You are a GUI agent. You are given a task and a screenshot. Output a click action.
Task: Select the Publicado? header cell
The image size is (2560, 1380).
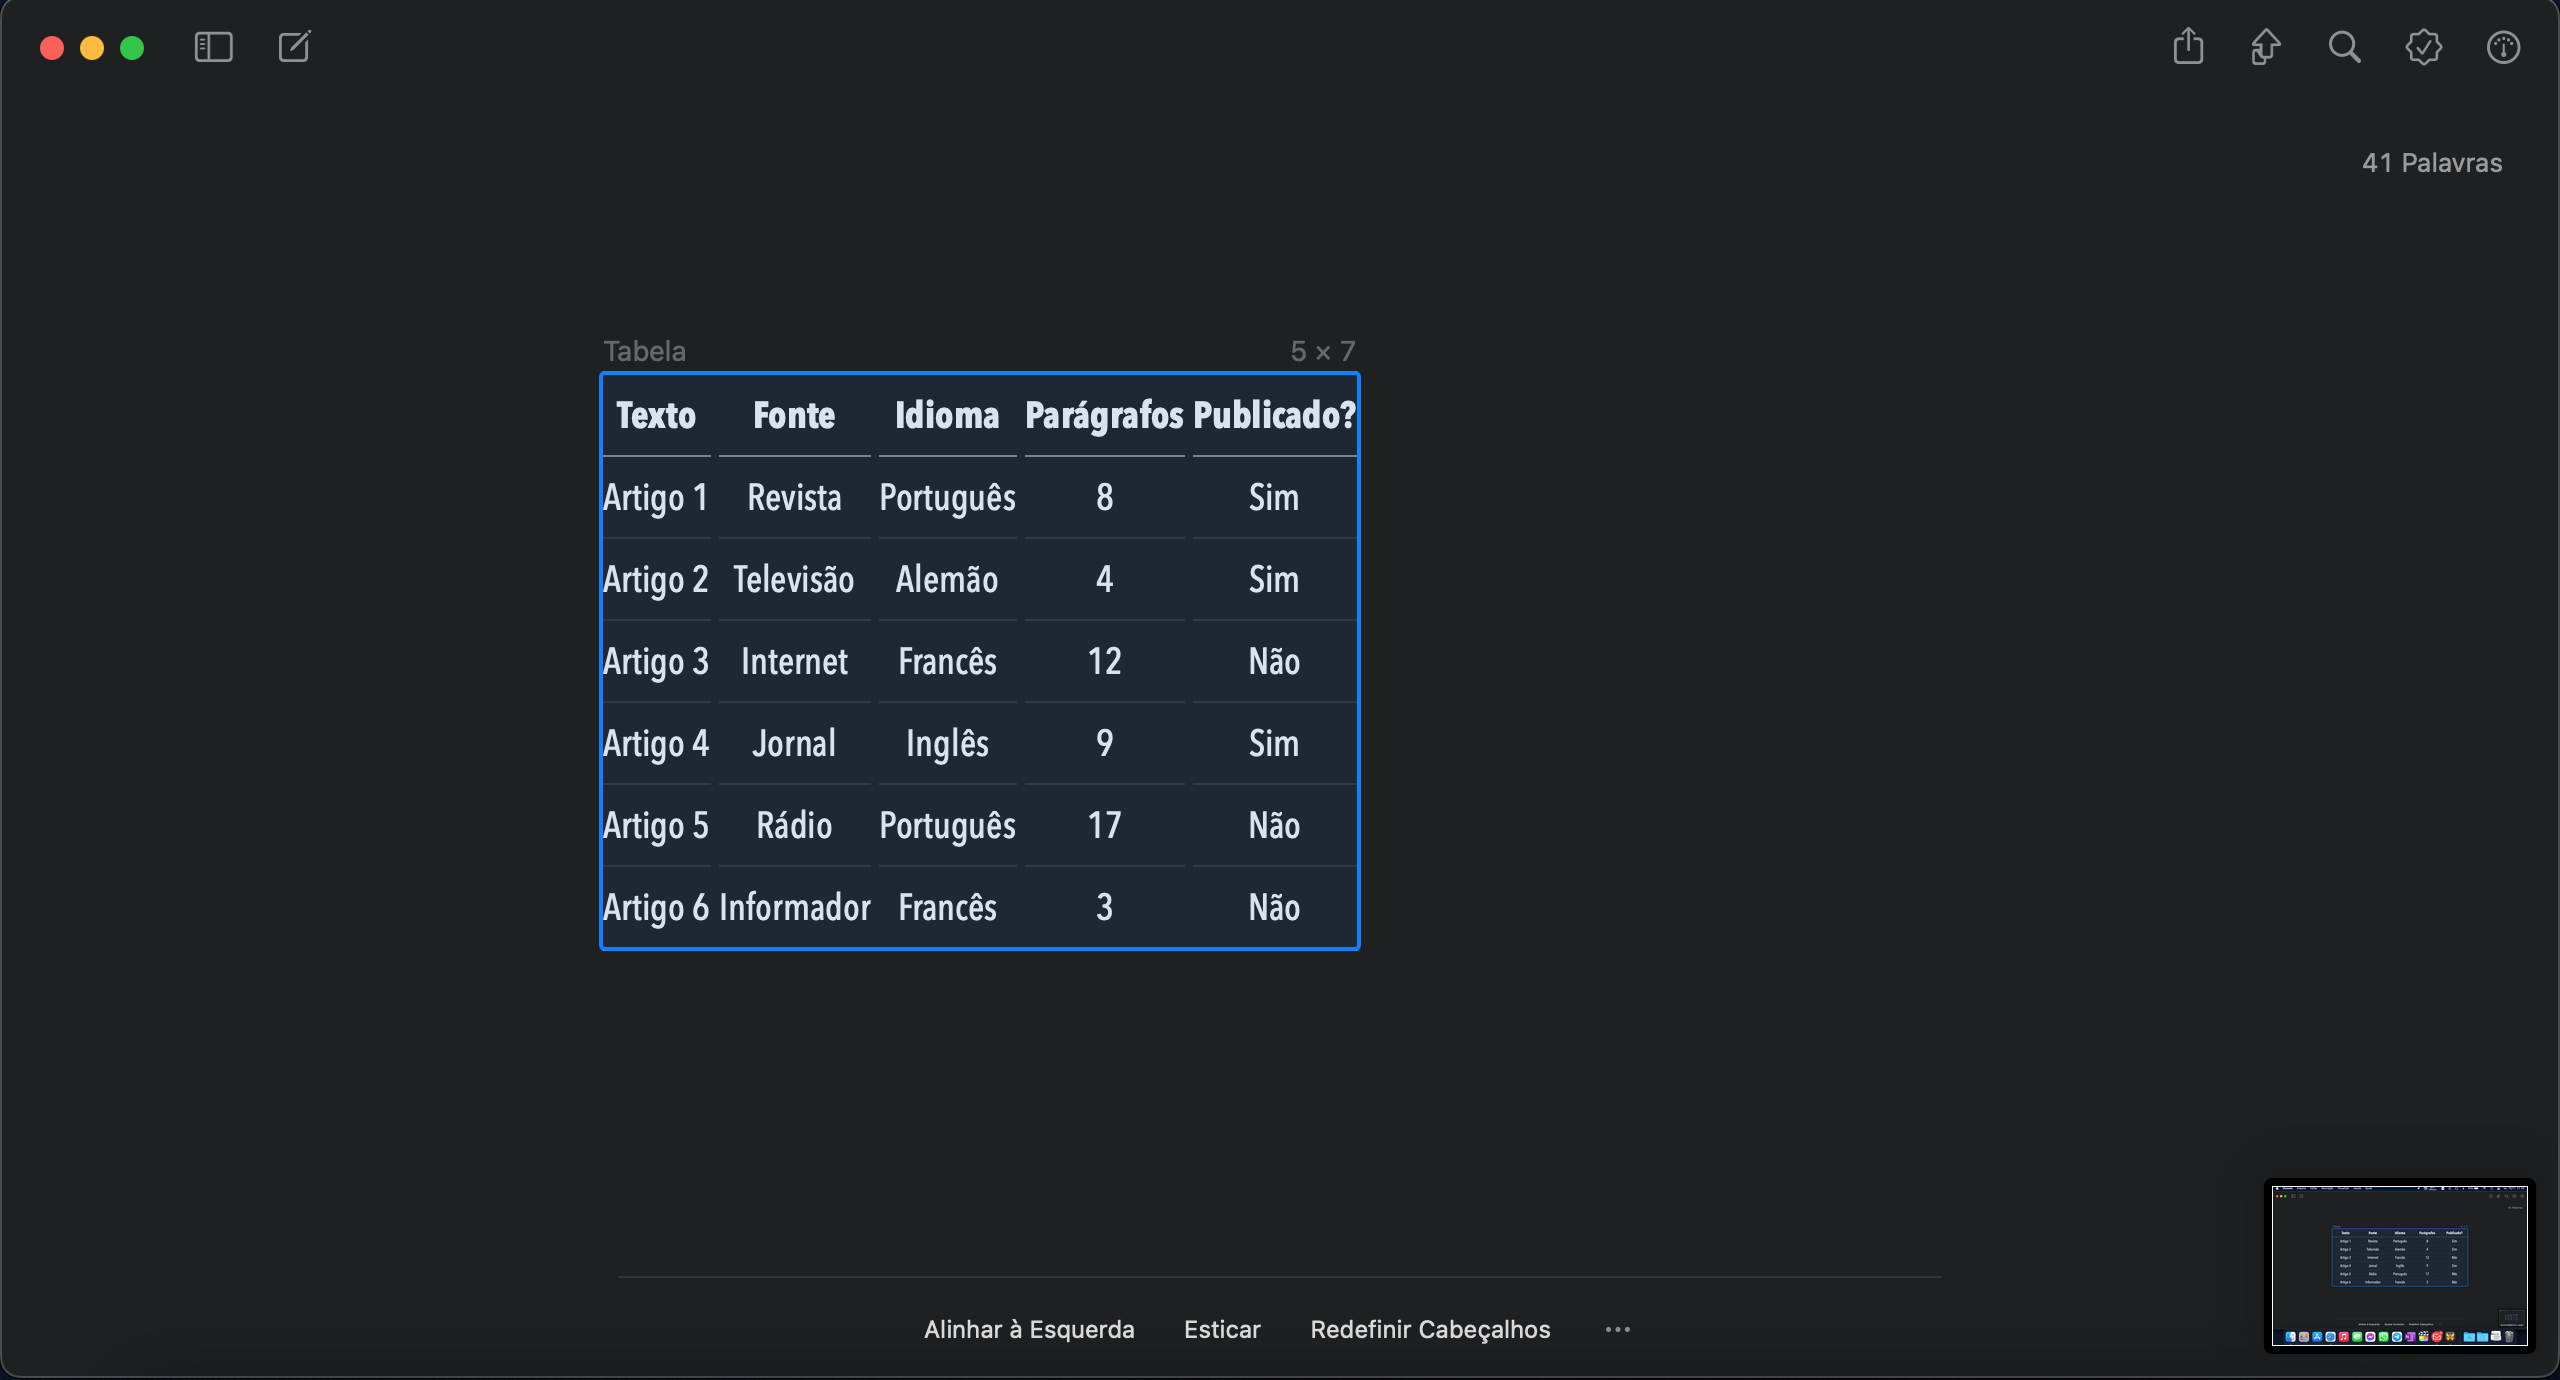click(1274, 415)
